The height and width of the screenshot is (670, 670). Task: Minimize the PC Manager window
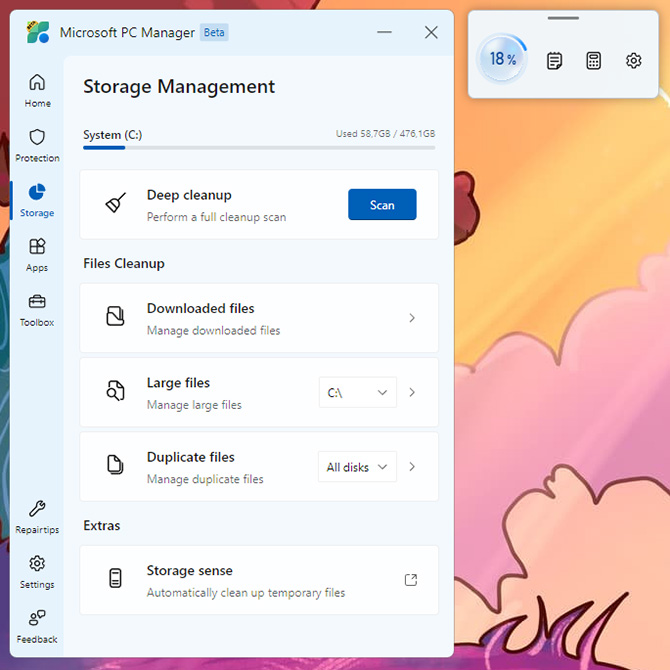[x=384, y=32]
